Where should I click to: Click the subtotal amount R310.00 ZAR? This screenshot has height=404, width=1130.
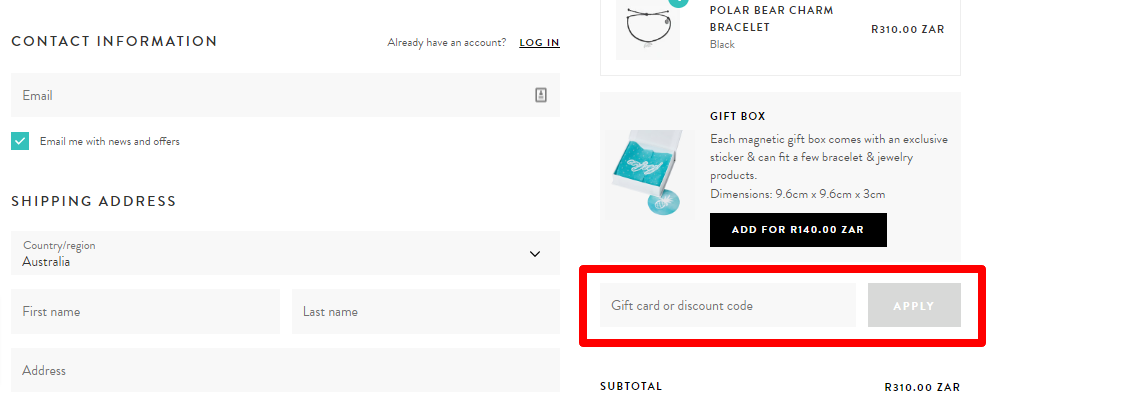pos(922,387)
